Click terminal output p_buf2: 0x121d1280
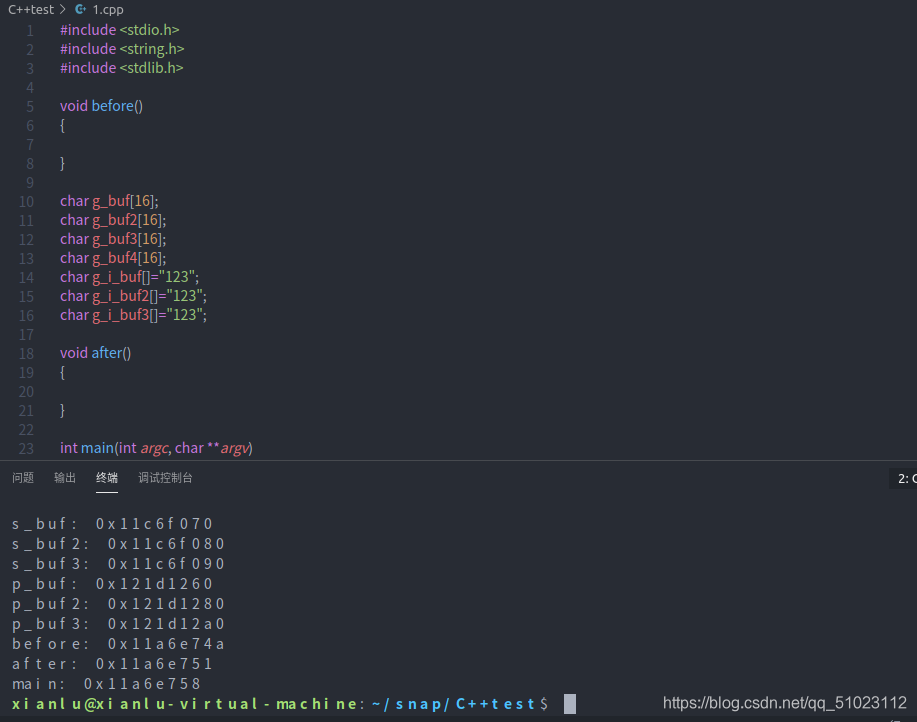The width and height of the screenshot is (917, 722). click(x=118, y=604)
